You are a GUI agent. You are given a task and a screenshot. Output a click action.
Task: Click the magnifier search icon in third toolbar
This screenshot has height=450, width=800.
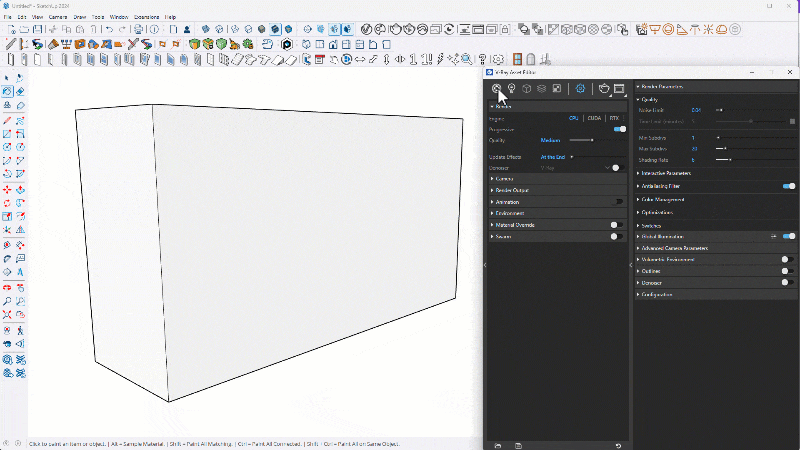[466, 60]
